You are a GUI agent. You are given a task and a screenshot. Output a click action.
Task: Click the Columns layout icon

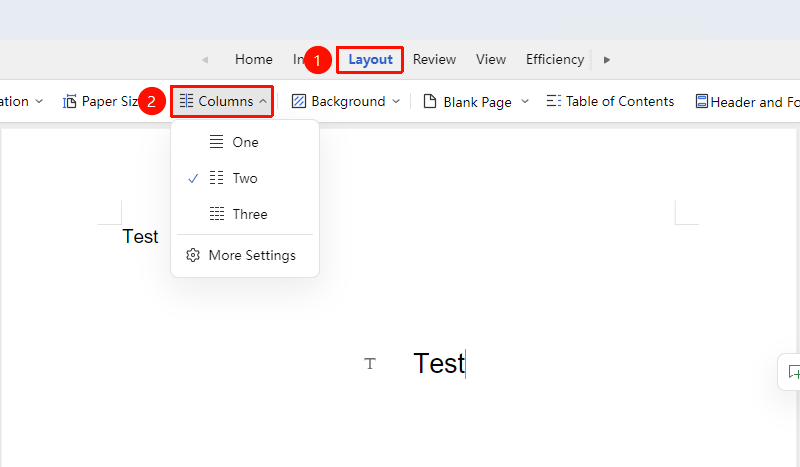[x=186, y=101]
